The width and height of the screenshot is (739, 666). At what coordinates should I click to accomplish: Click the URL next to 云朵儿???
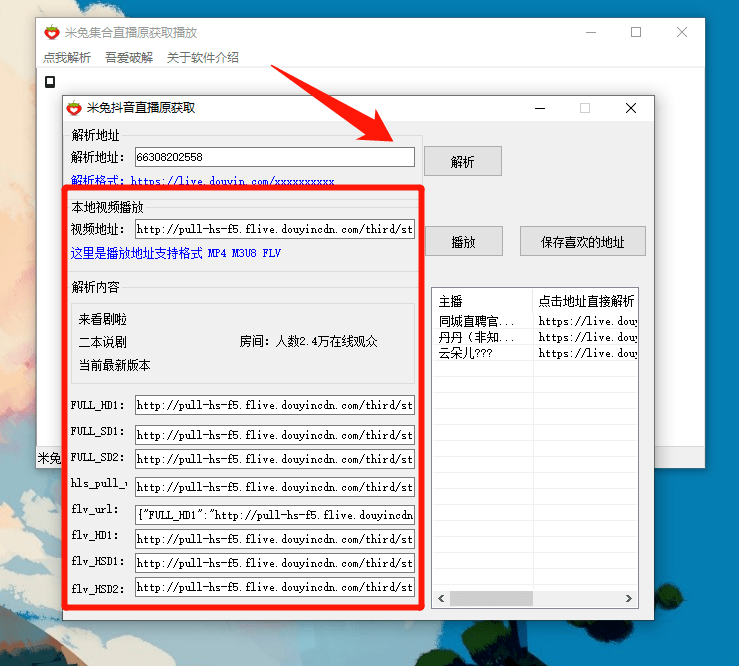click(x=587, y=354)
